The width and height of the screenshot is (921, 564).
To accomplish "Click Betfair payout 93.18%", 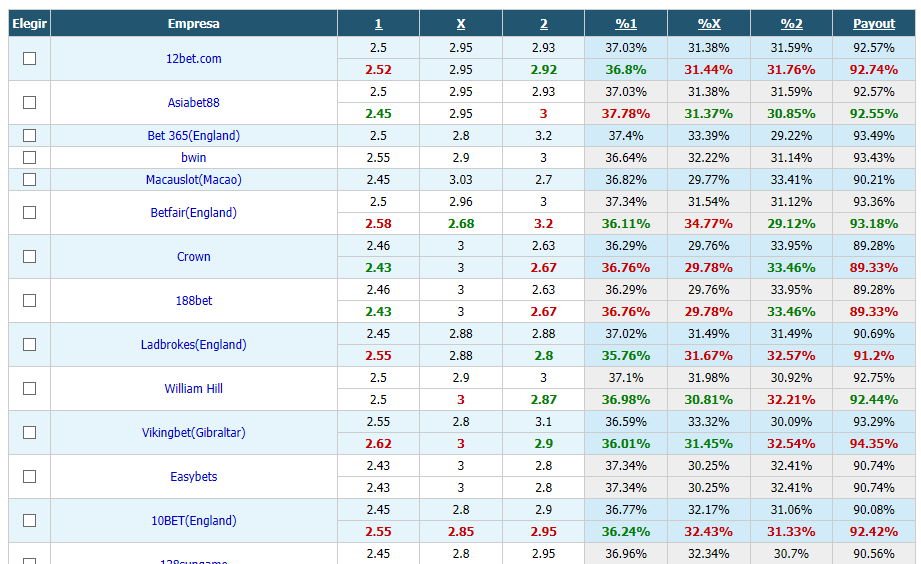I will (x=874, y=223).
